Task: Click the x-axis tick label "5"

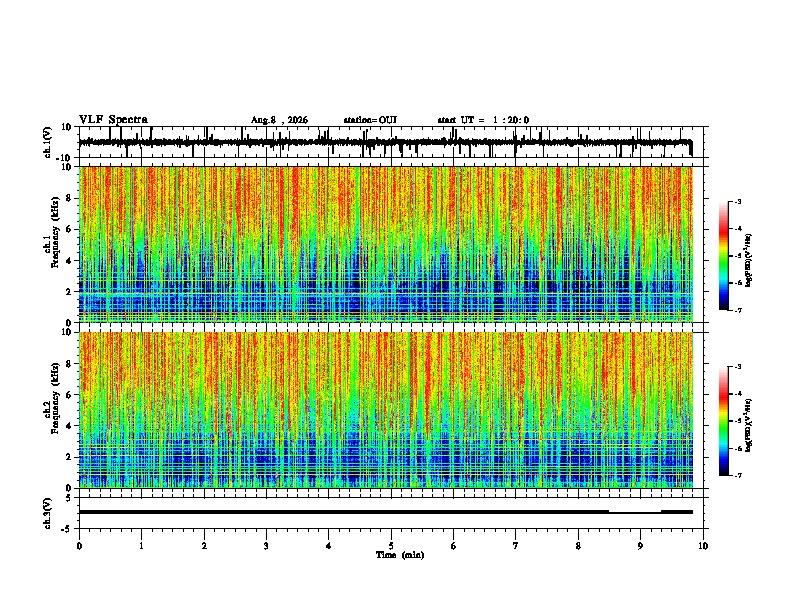Action: pos(391,546)
